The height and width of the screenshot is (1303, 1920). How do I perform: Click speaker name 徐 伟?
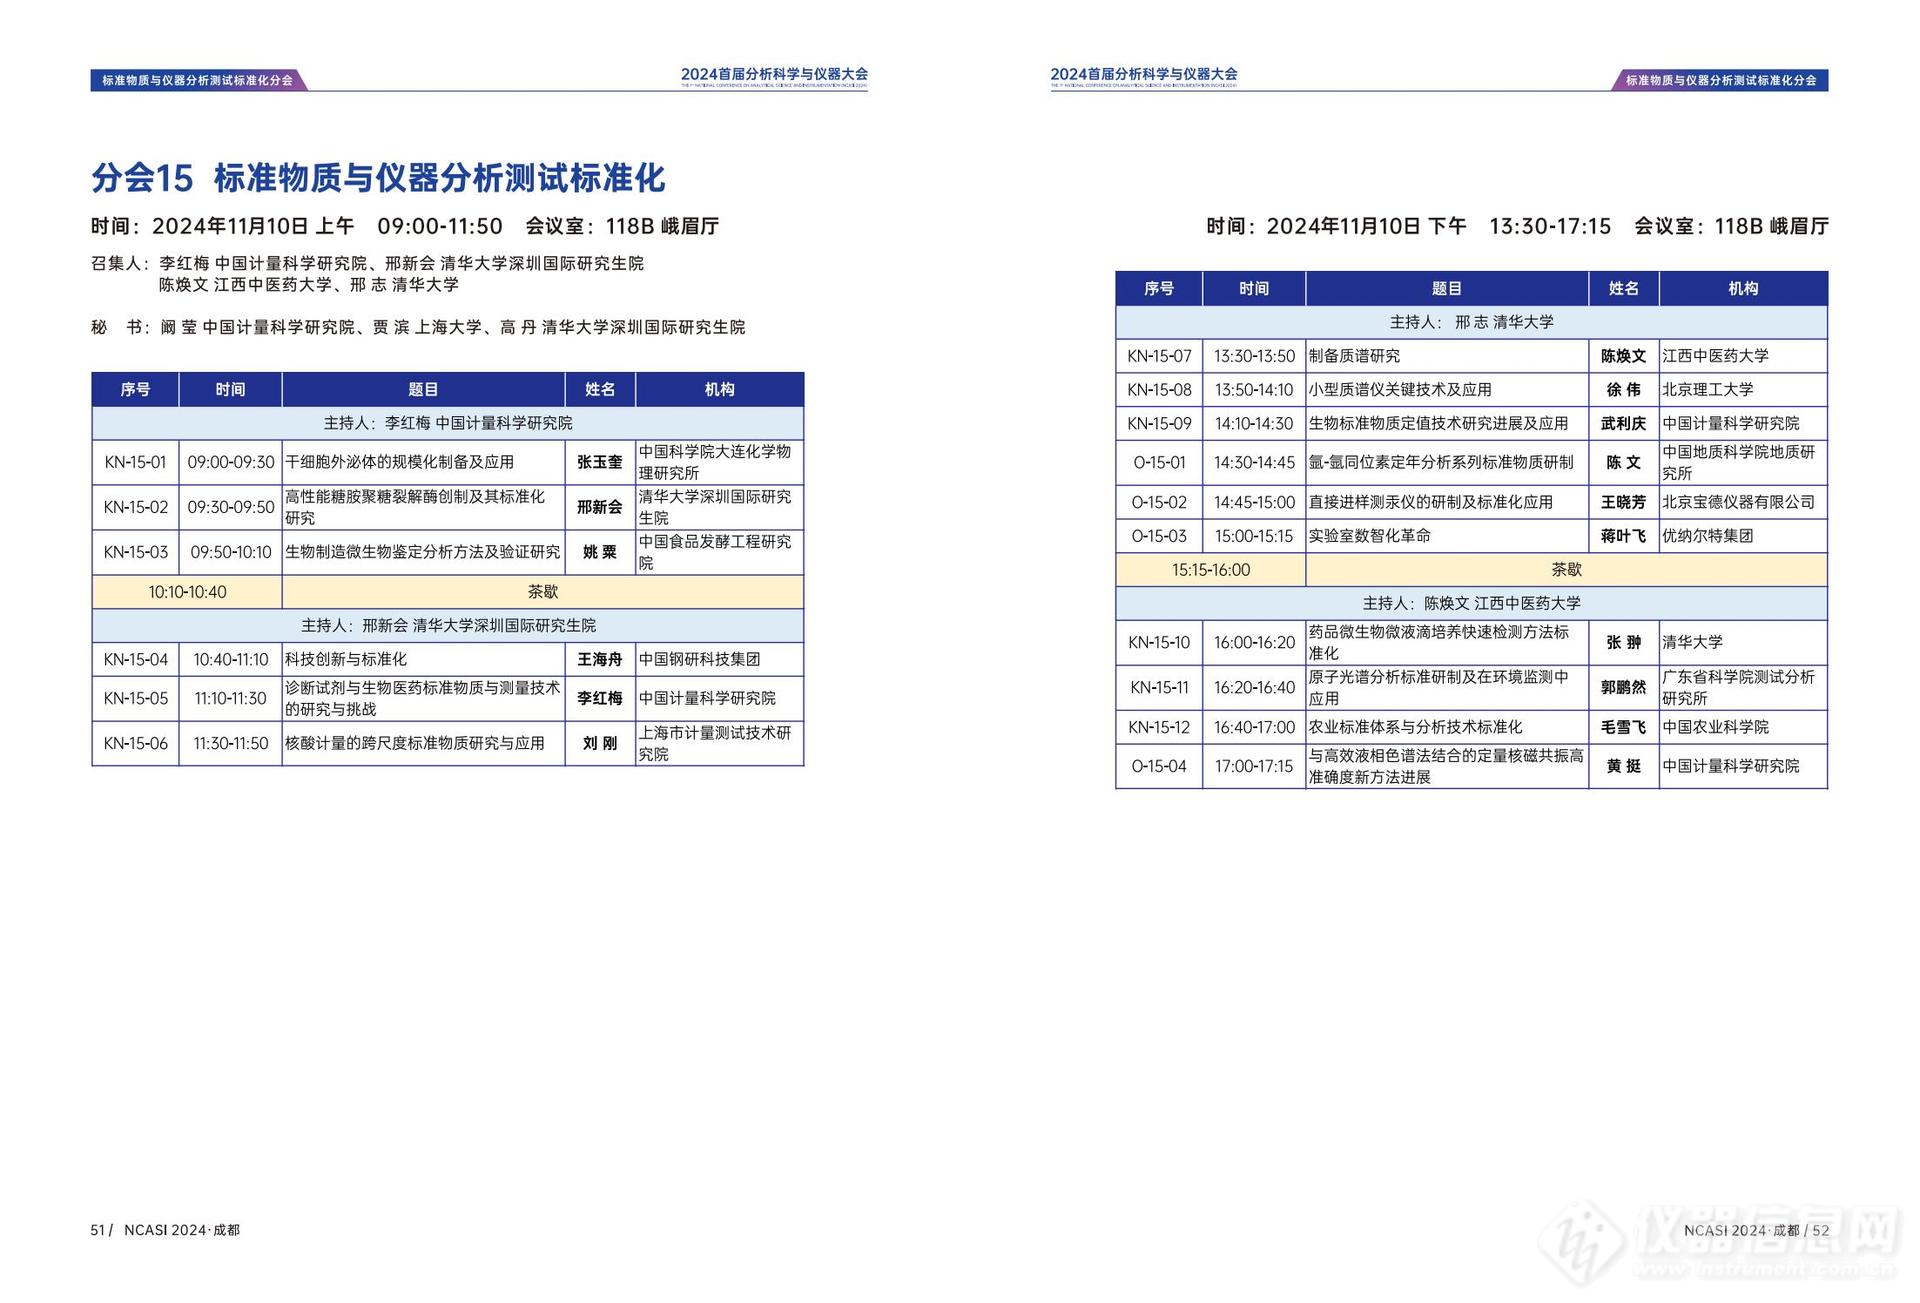(1624, 390)
